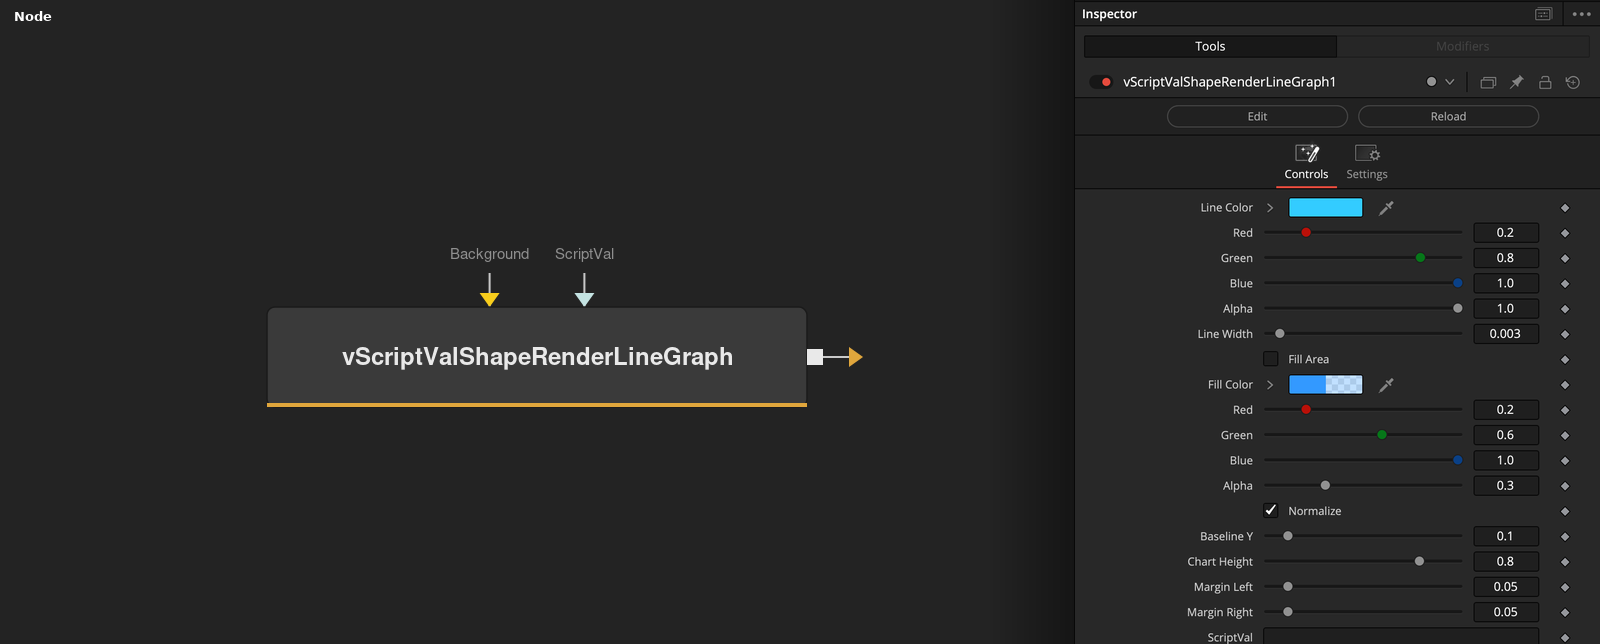Reset the tool with reset icon
Viewport: 1600px width, 644px height.
pyautogui.click(x=1573, y=82)
